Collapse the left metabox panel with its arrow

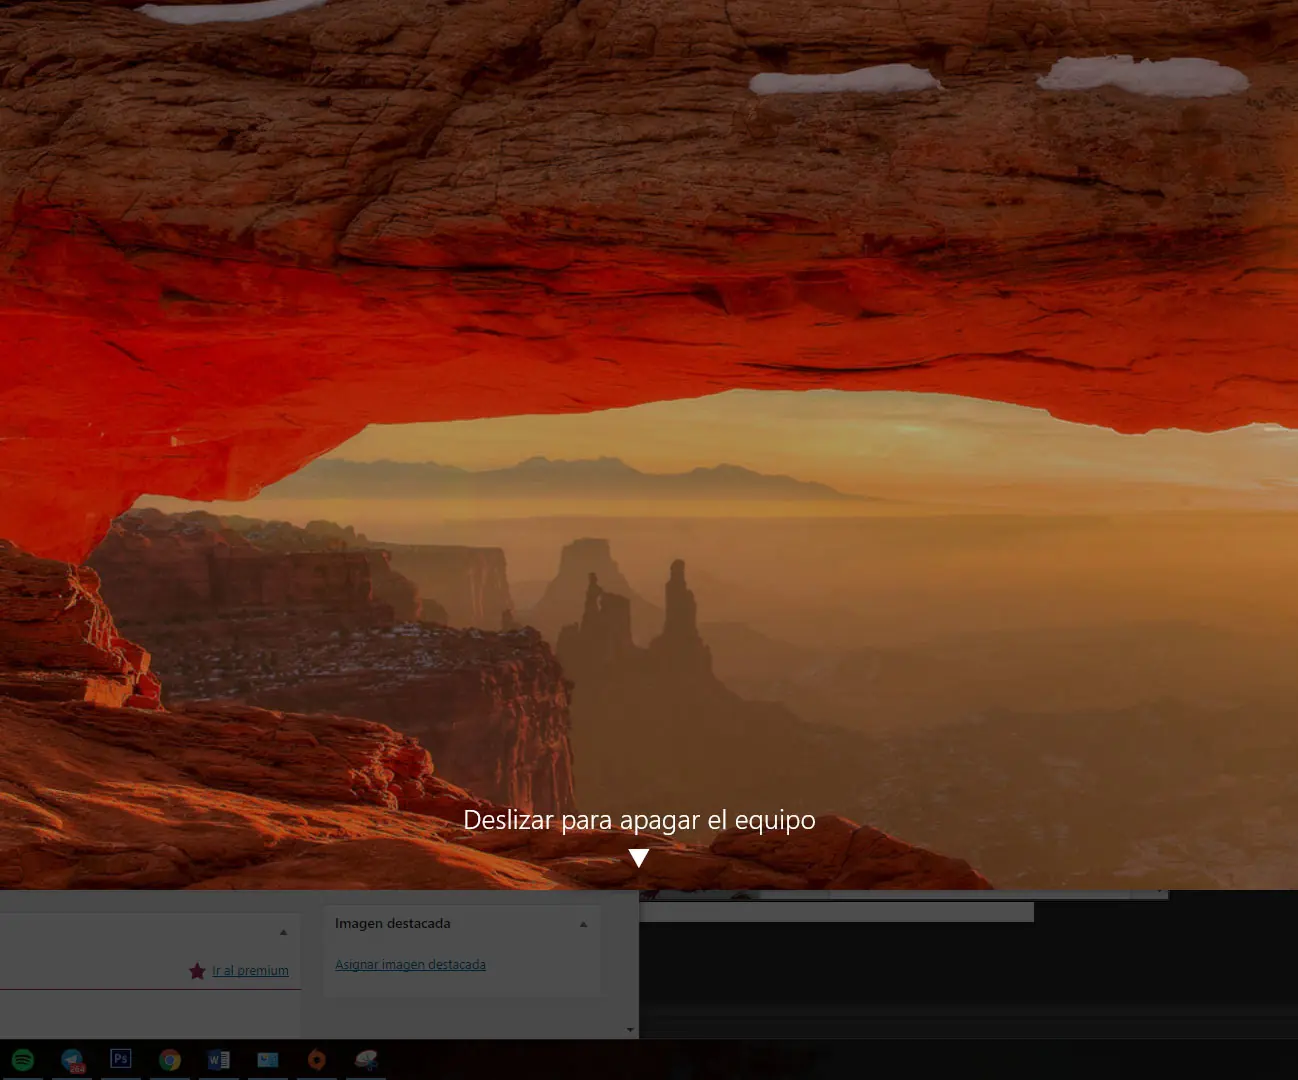point(283,931)
